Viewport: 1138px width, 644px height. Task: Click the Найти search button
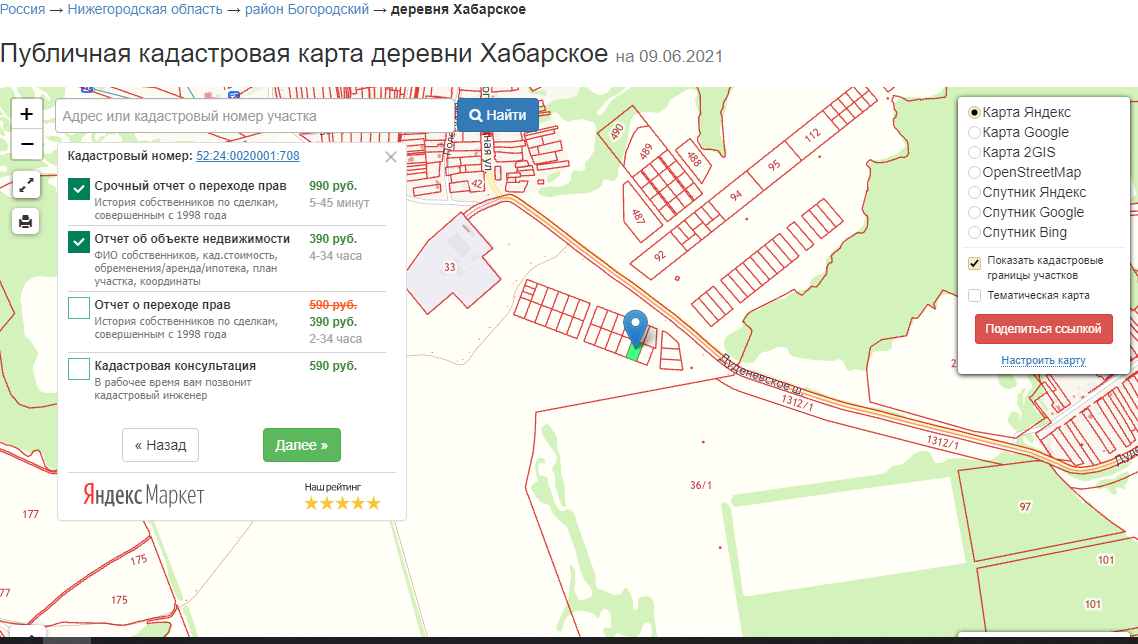click(498, 115)
